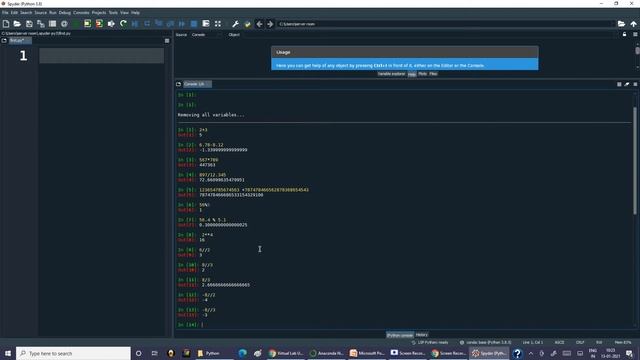Viewport: 640px width, 360px height.
Task: Click the green Run file button
Action: pos(76,24)
